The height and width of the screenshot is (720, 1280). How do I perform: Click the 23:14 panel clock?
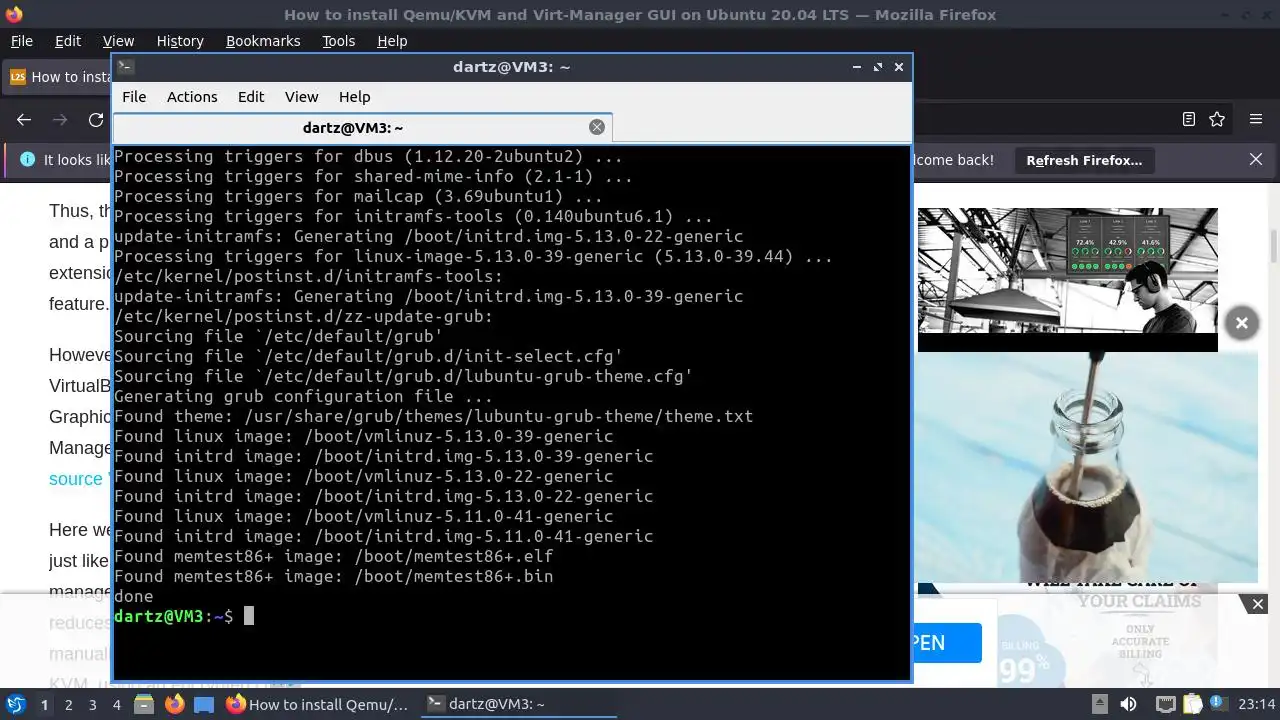coord(1257,704)
